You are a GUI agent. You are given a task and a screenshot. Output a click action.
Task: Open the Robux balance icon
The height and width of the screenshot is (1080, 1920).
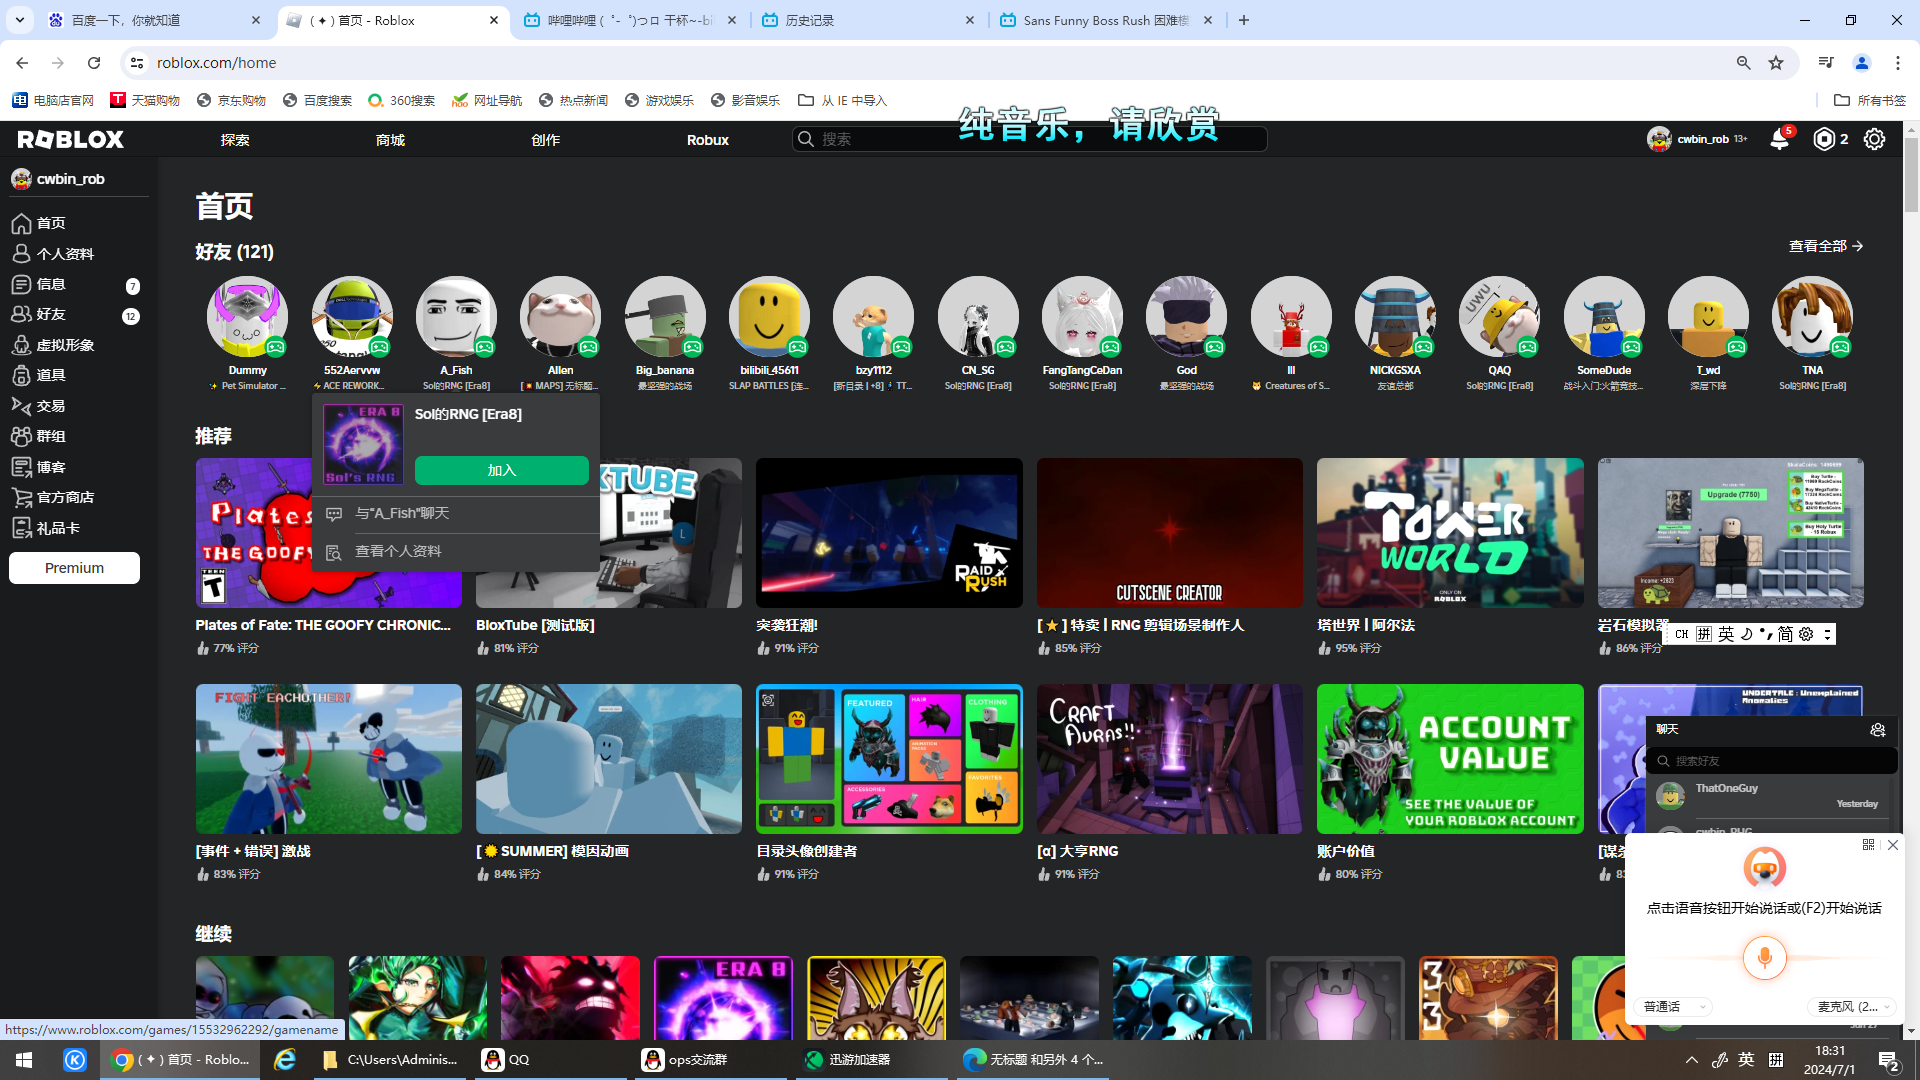coord(1825,139)
